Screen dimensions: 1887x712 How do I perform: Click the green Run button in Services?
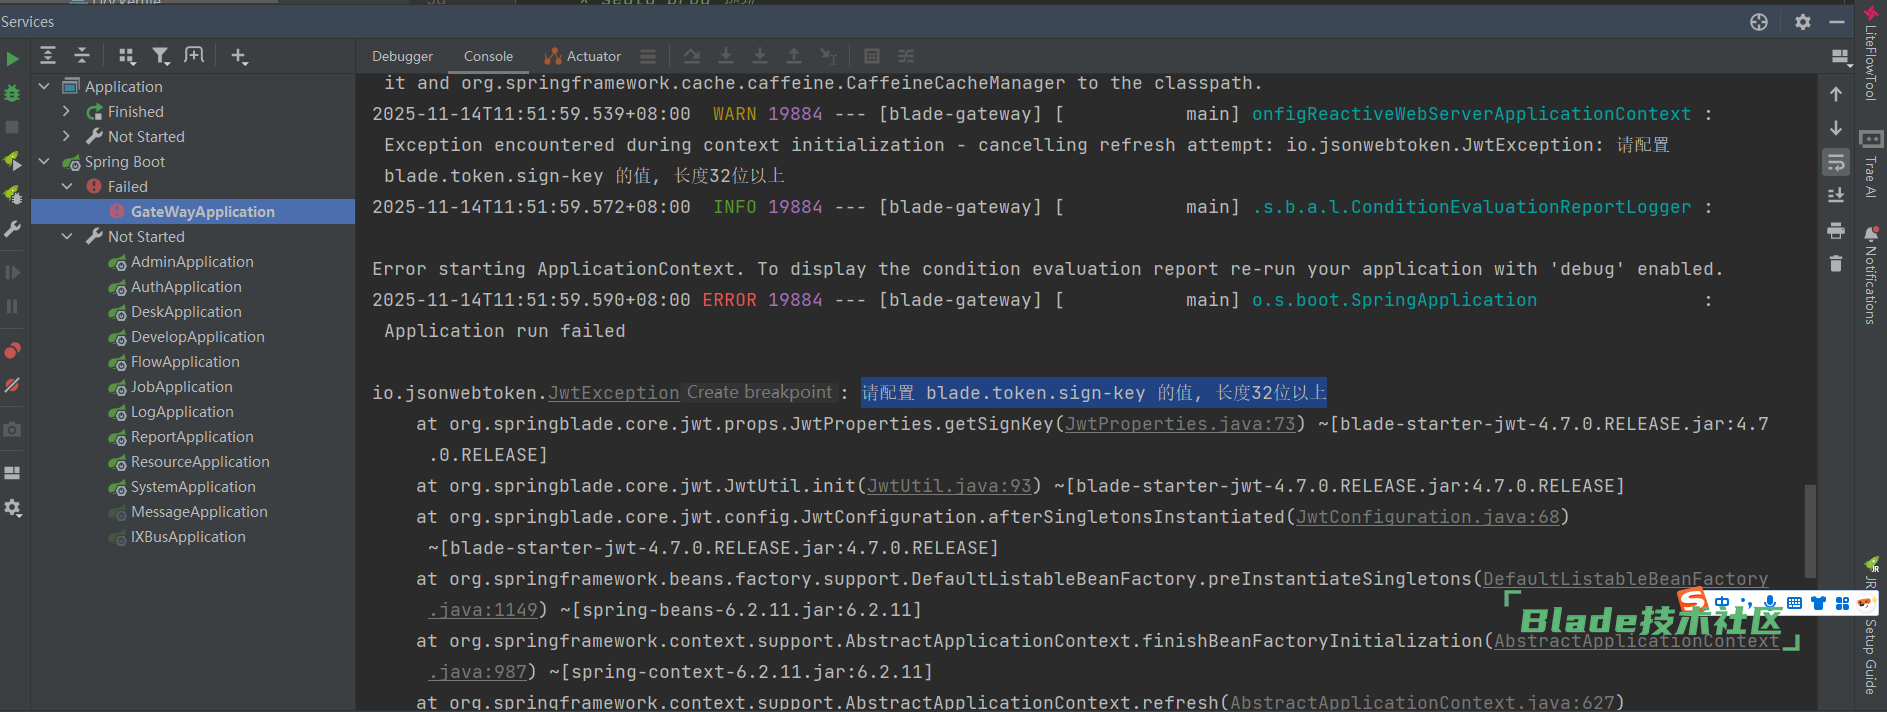pos(12,59)
